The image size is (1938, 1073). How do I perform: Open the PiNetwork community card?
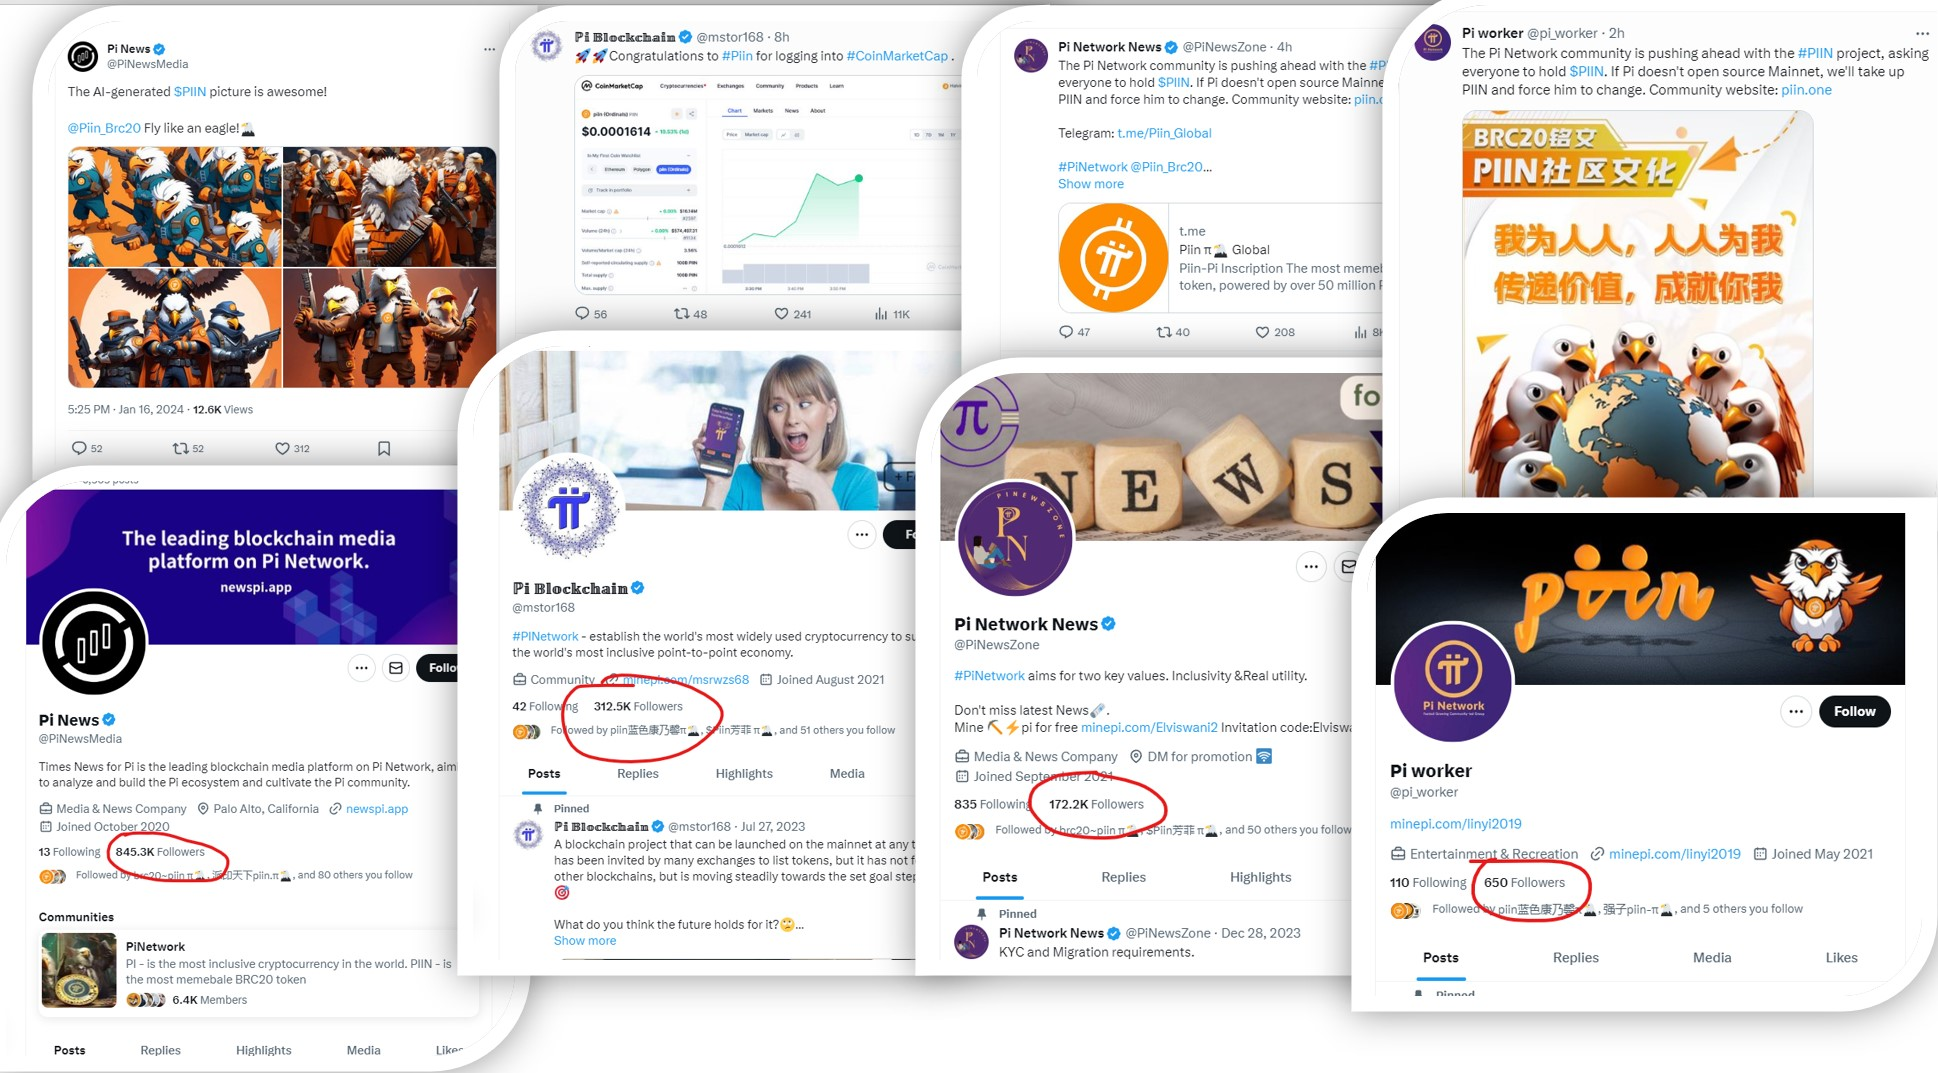pyautogui.click(x=258, y=972)
